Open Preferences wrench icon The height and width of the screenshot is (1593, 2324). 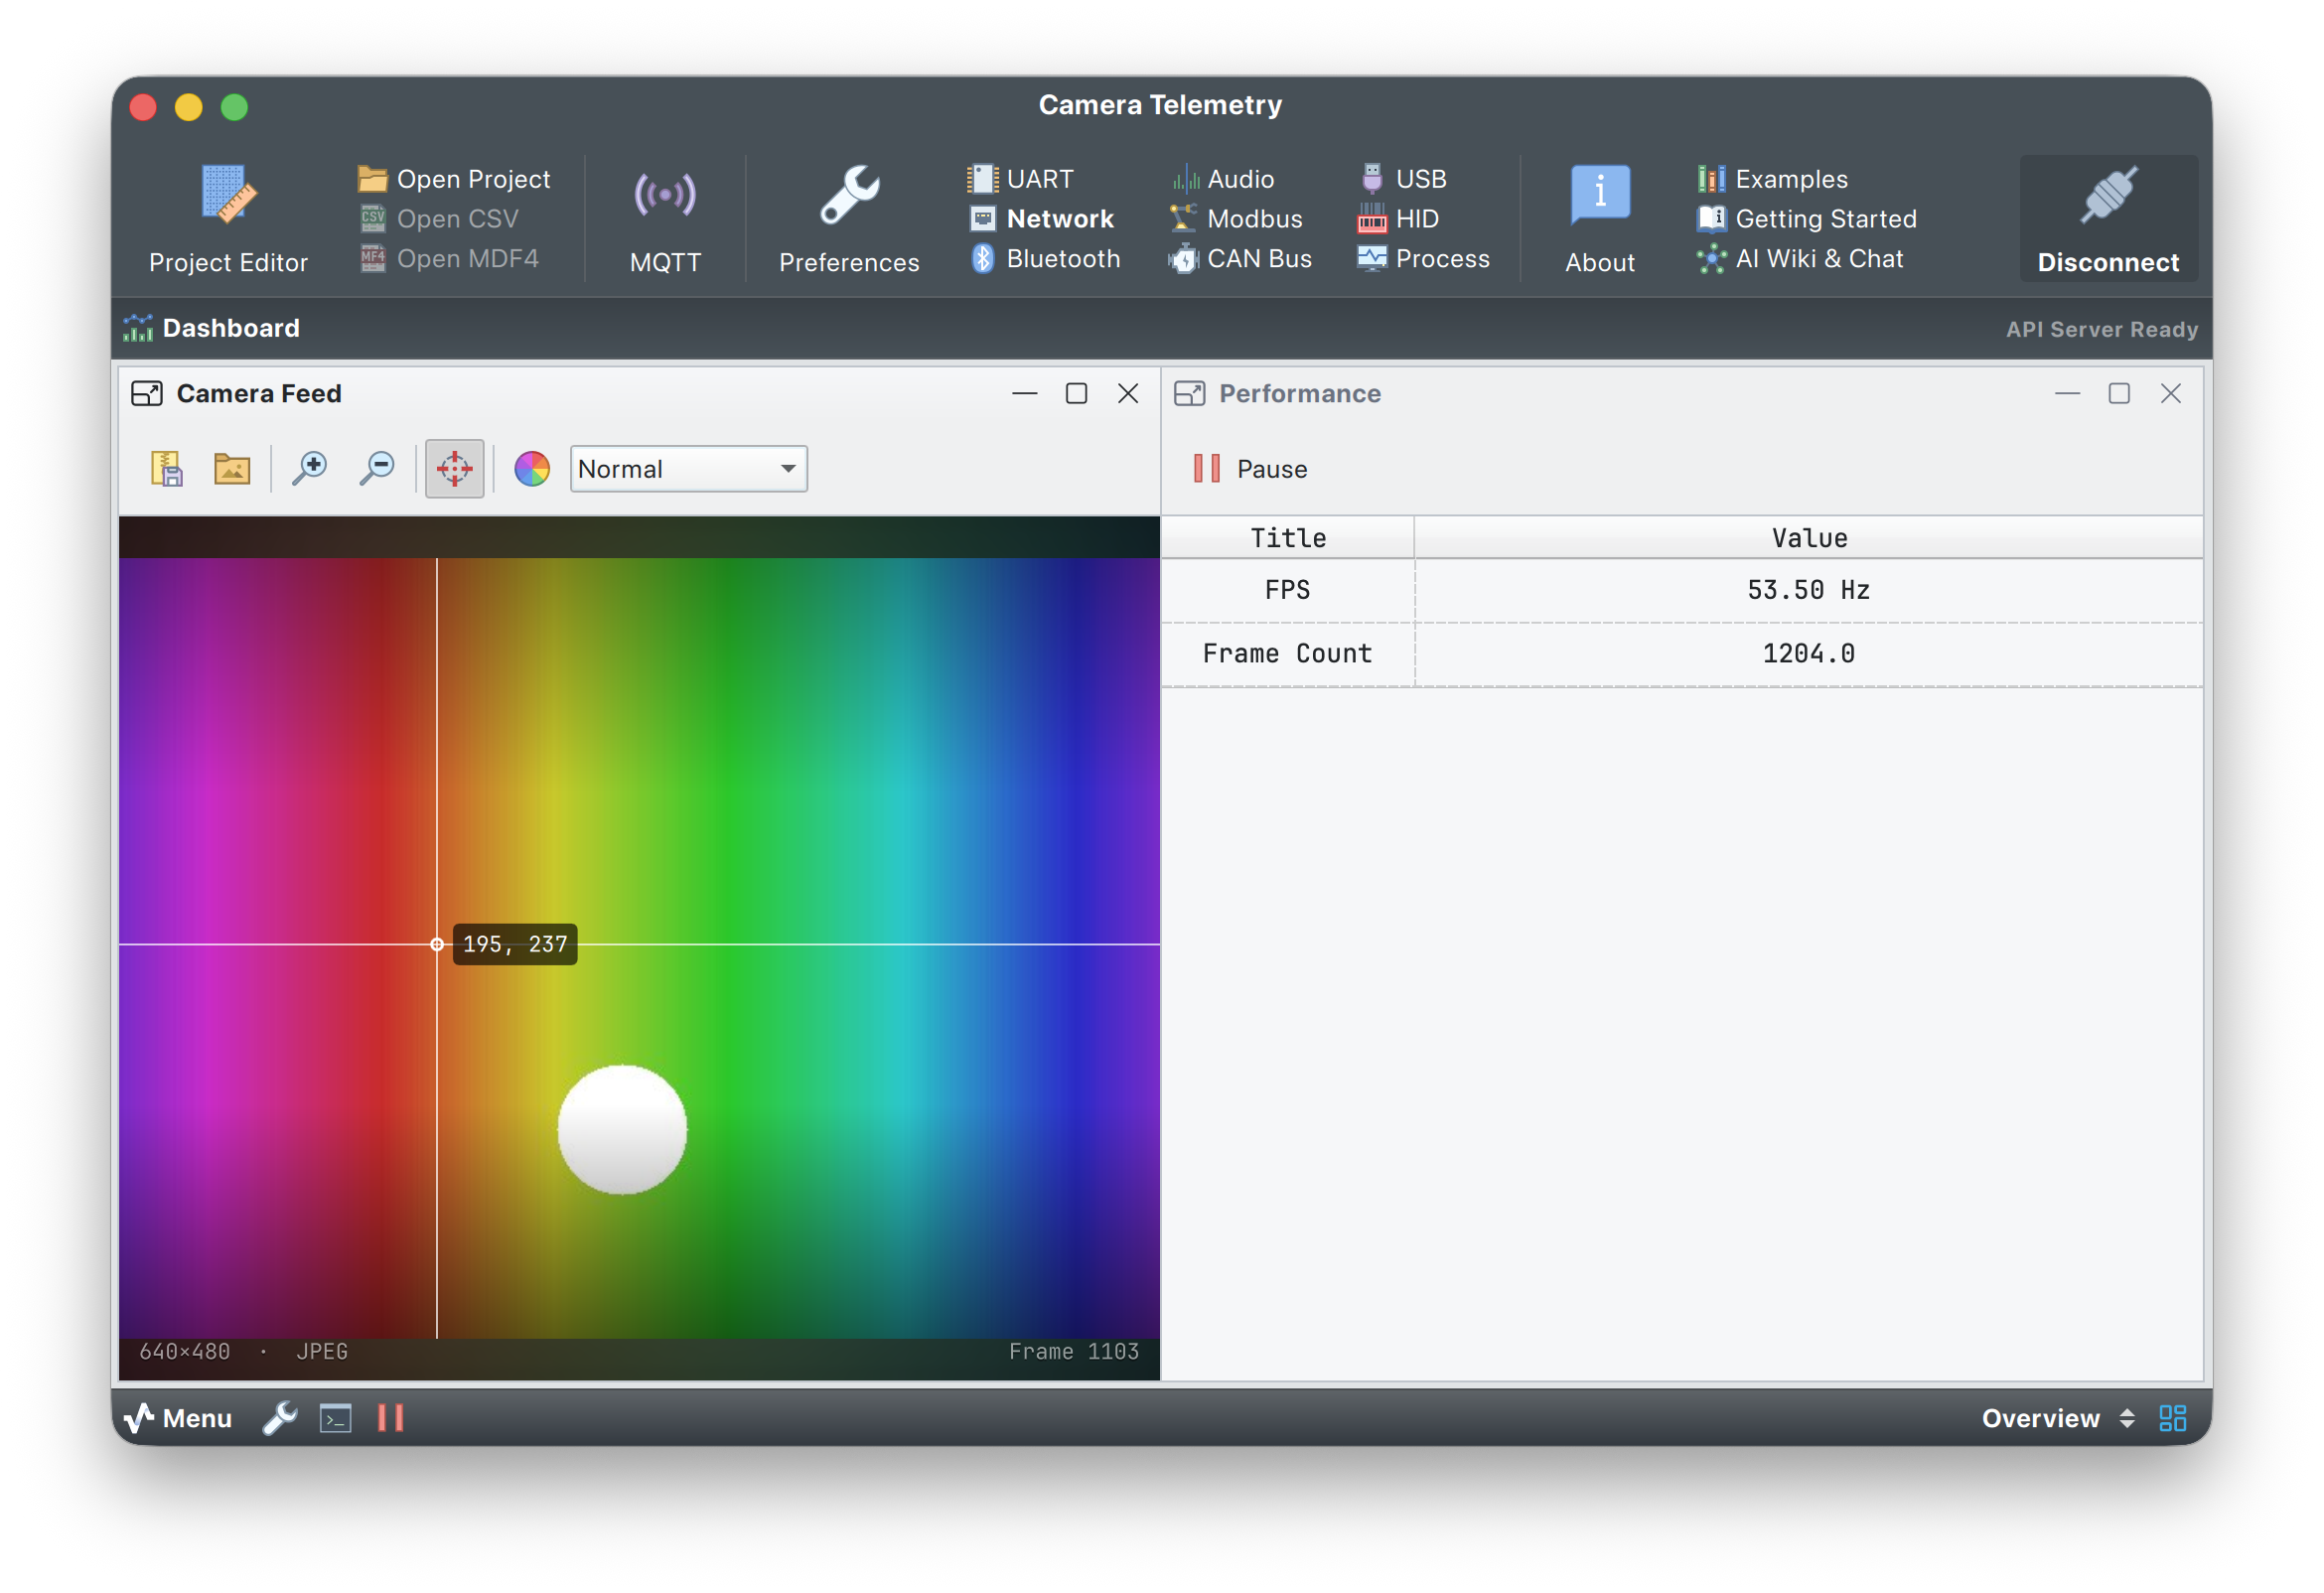click(849, 196)
